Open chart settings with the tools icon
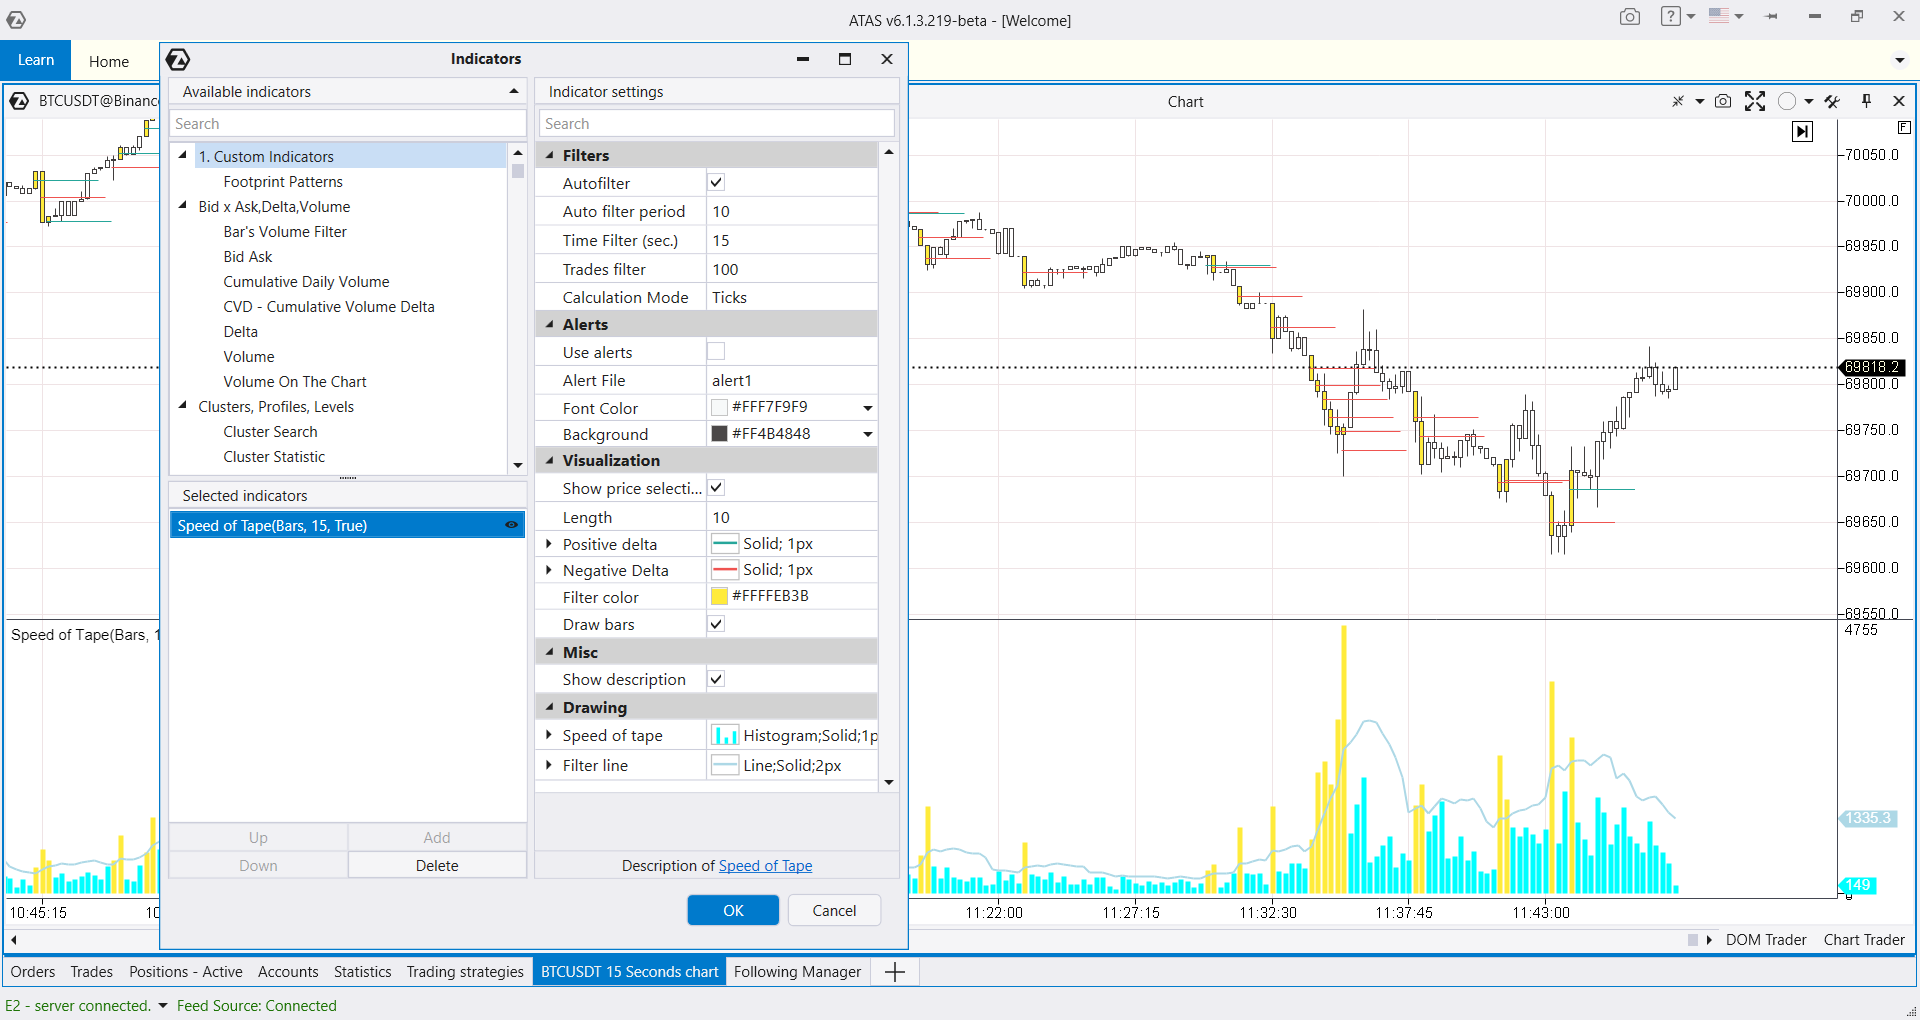 [x=1831, y=101]
